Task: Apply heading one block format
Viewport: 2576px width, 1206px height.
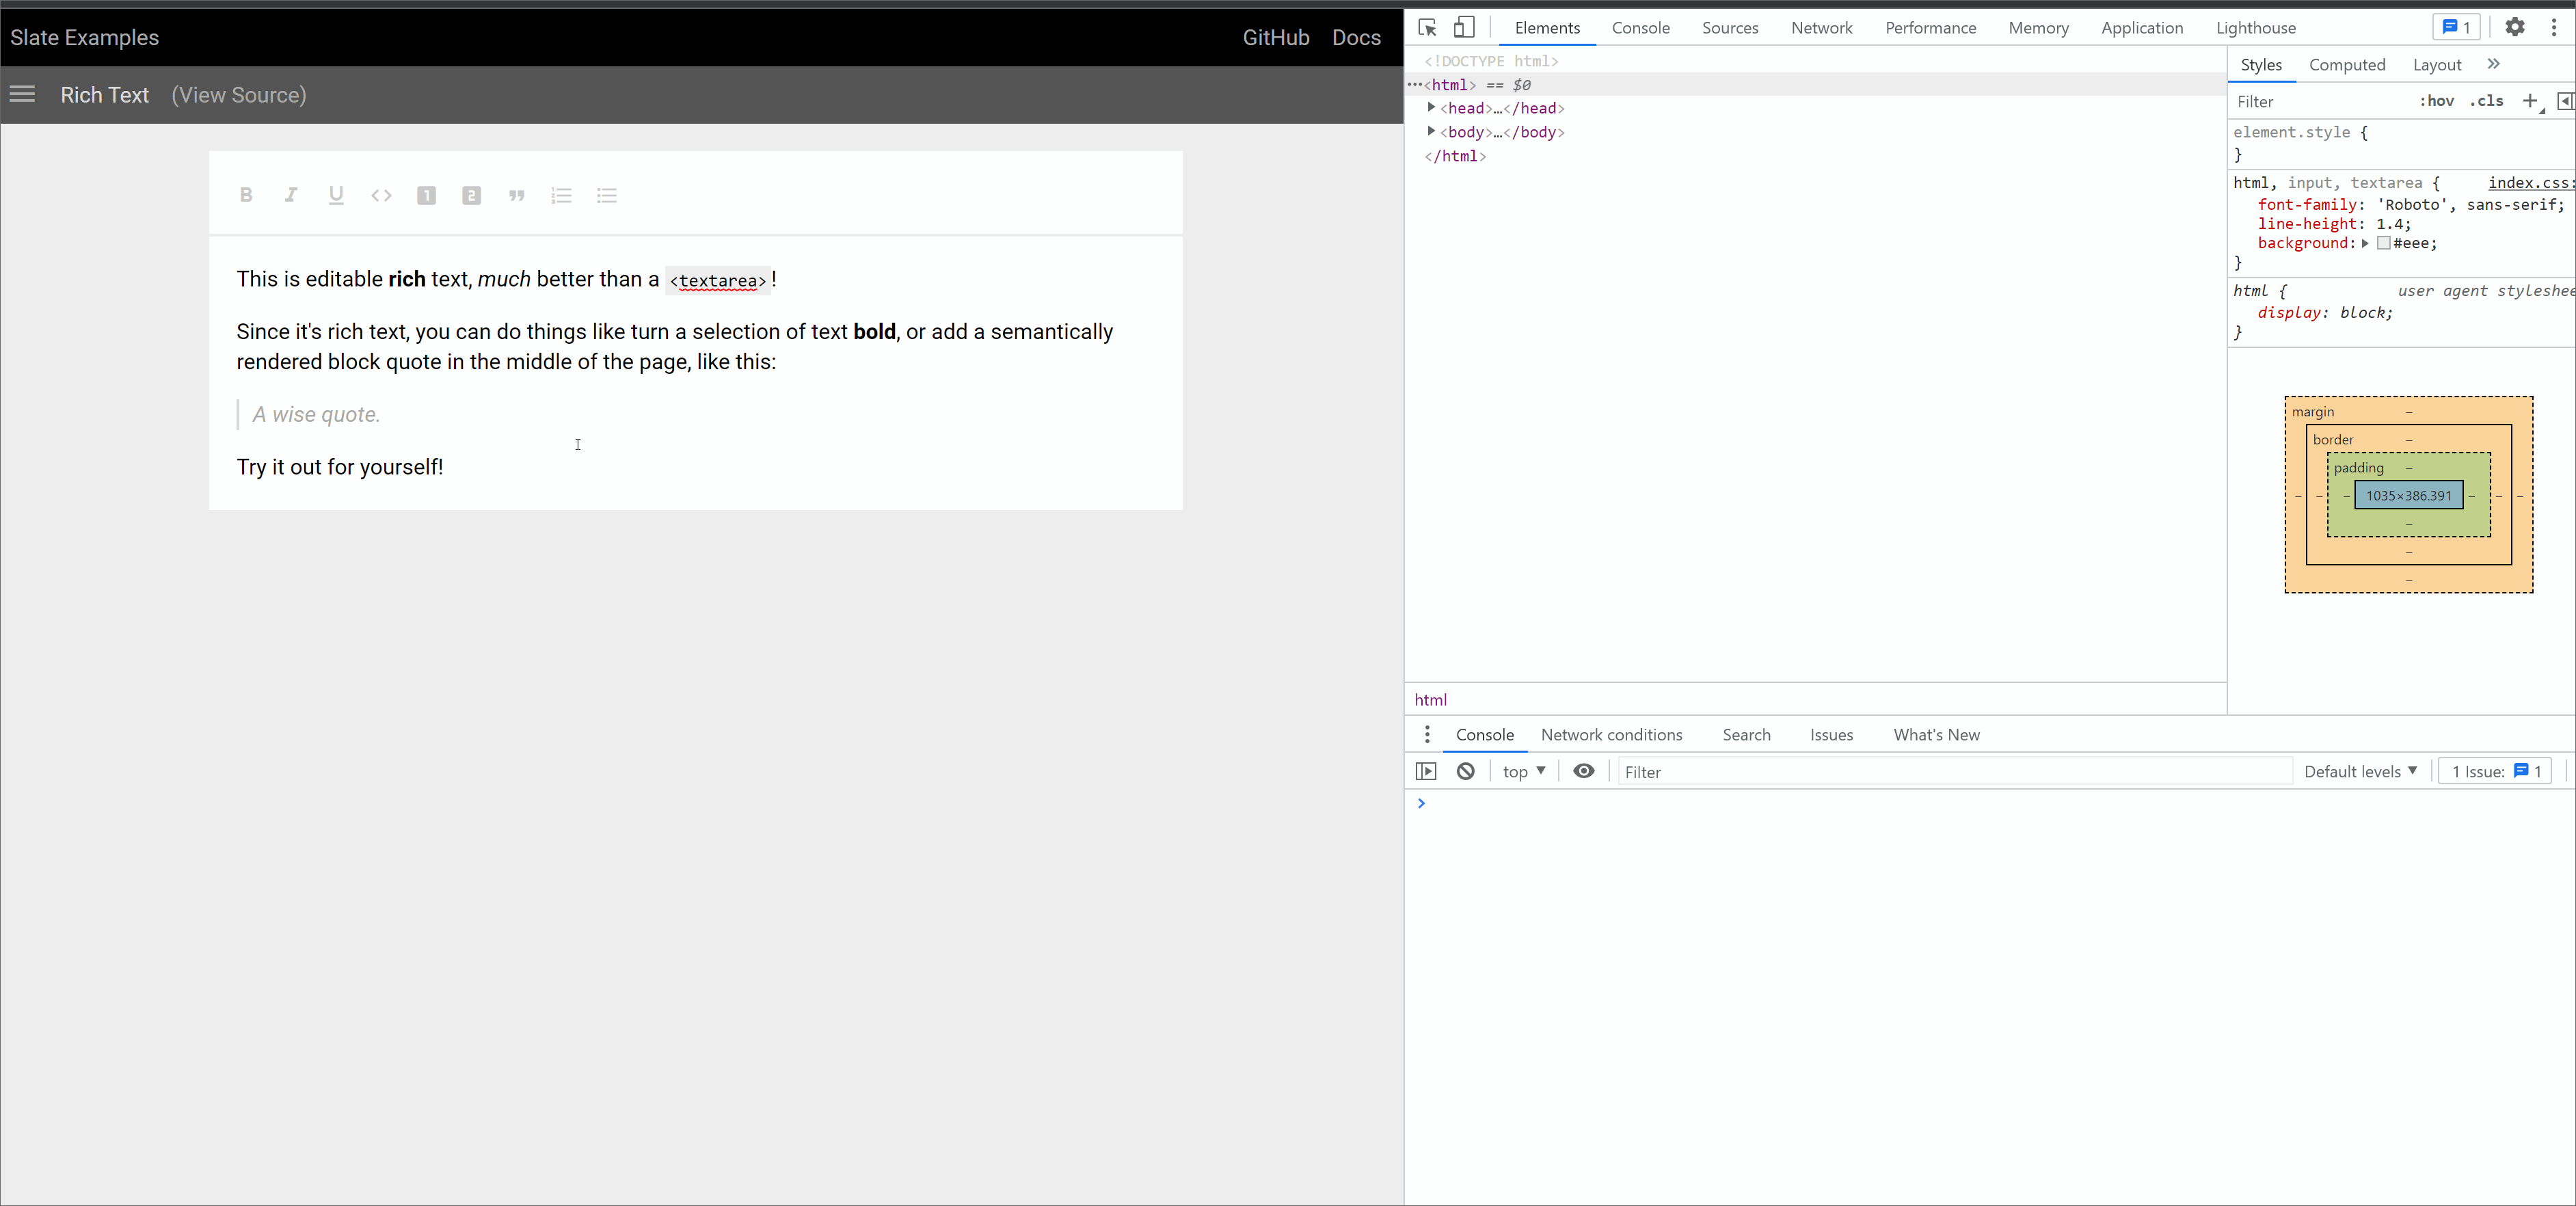Action: [x=426, y=195]
